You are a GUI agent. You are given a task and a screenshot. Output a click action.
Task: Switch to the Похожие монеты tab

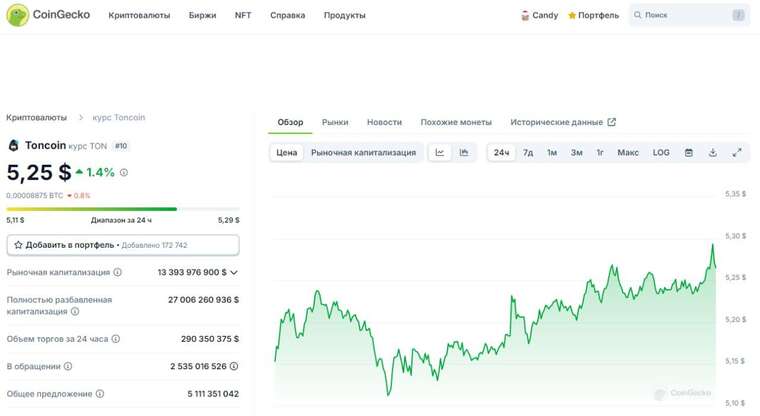click(456, 122)
